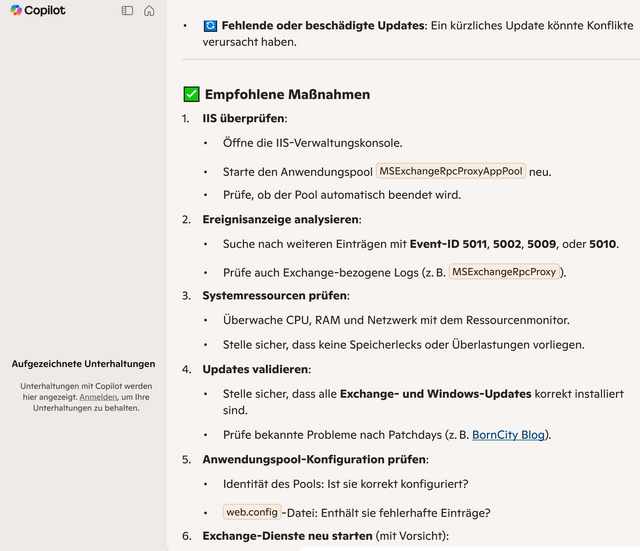Viewport: 640px width, 551px height.
Task: Click the Aufgezeichnete Unterhaltungen sidebar heading
Action: (x=83, y=364)
